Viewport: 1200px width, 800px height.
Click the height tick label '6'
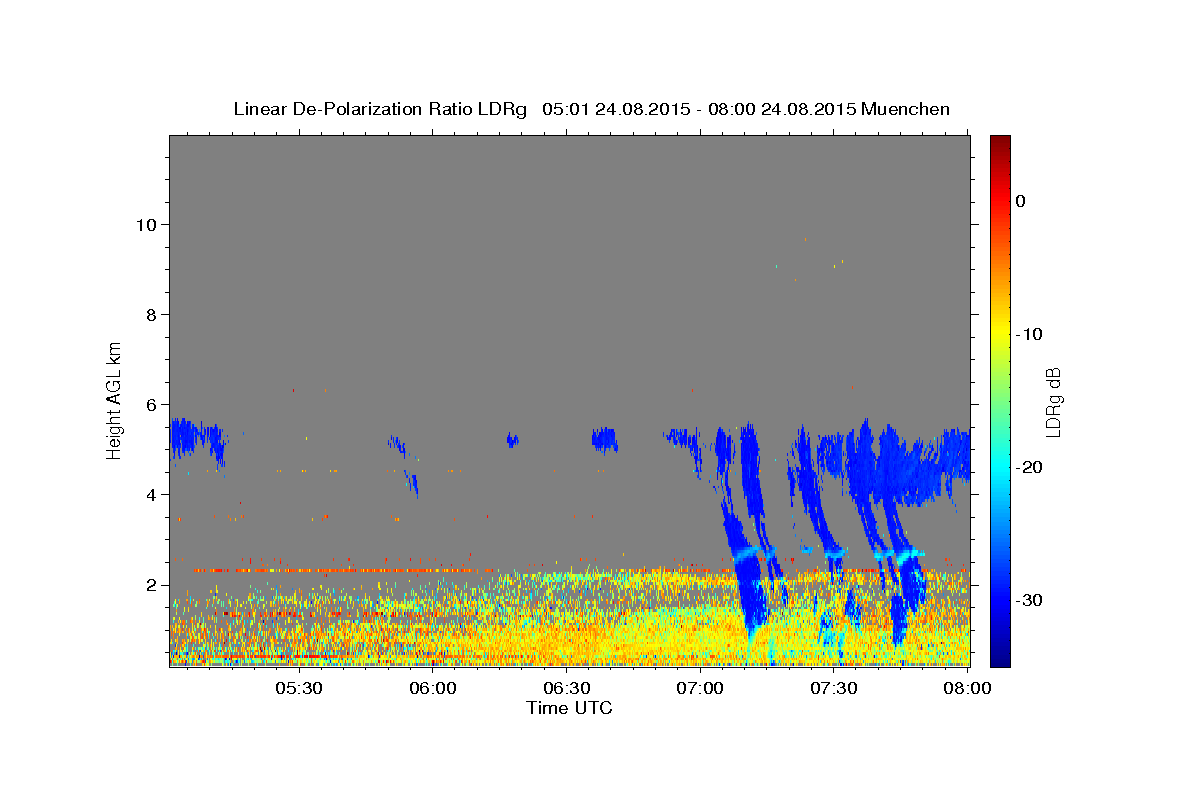click(152, 404)
